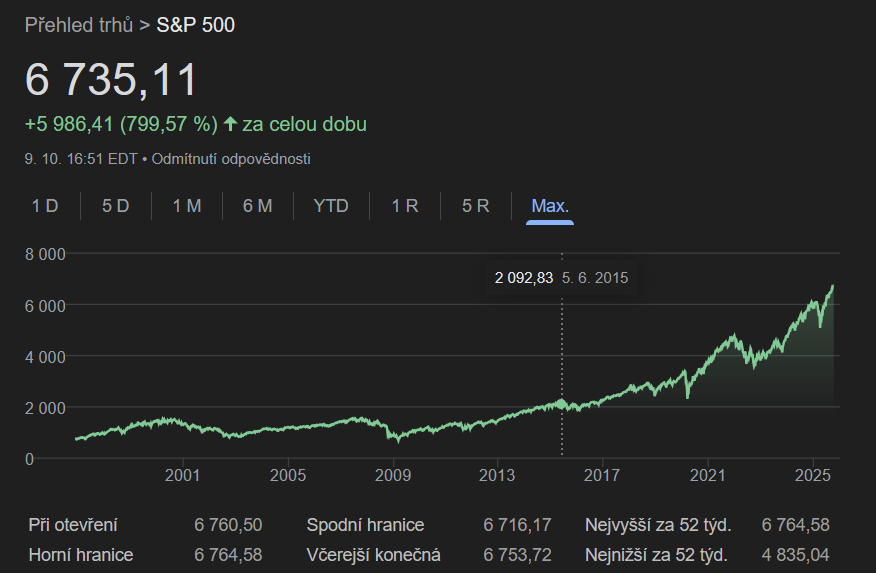876x573 pixels.
Task: Select the YTD range tab
Action: click(331, 206)
